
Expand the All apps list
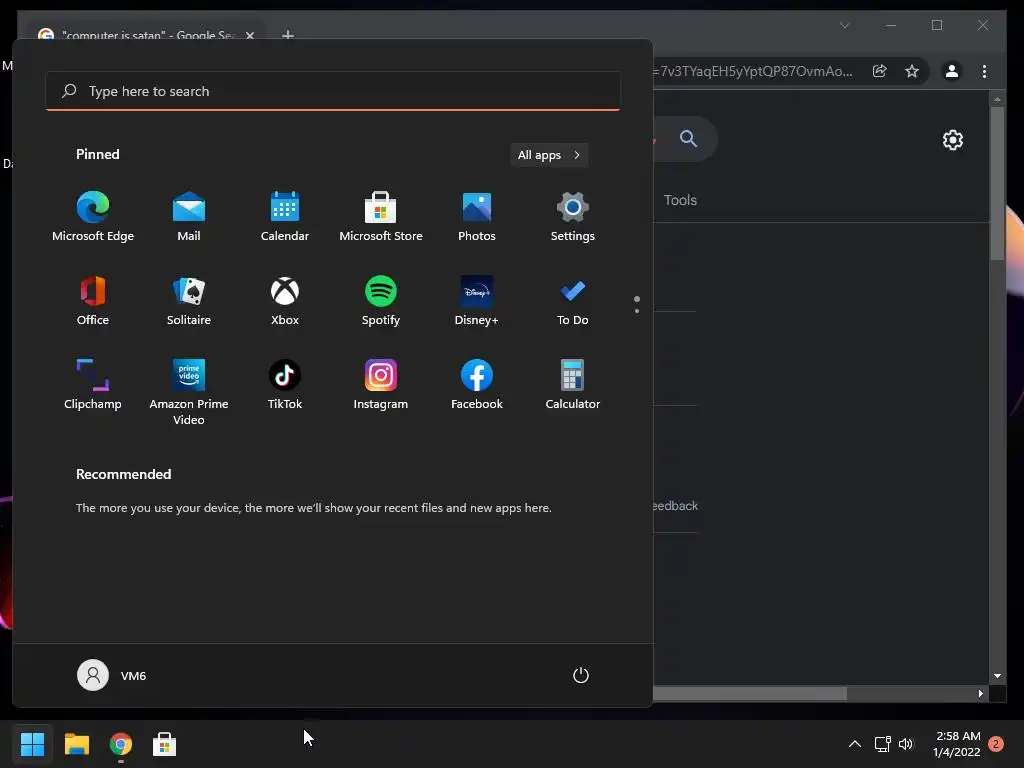549,155
